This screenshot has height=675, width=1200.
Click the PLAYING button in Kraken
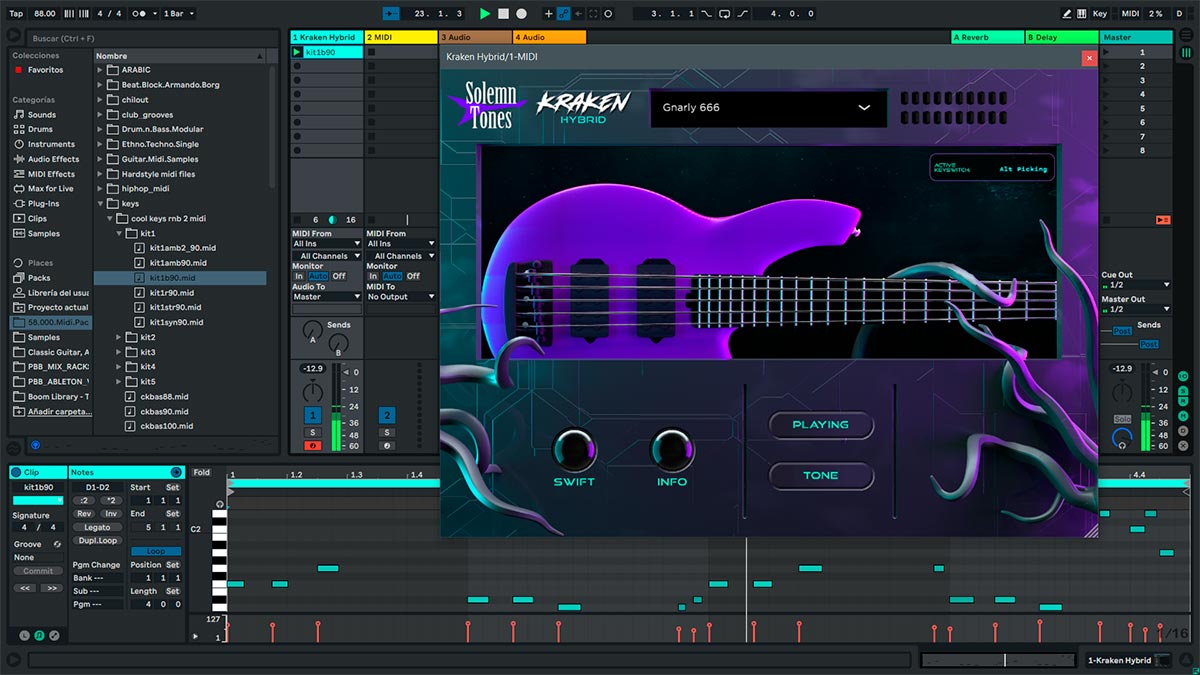[821, 425]
